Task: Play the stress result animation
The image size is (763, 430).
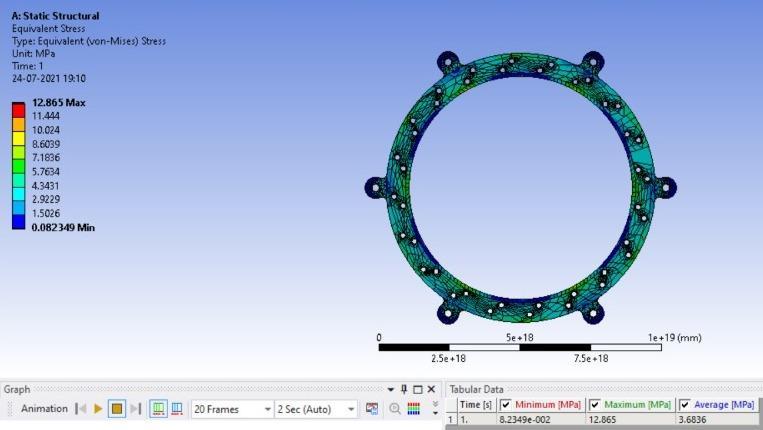Action: [x=98, y=409]
